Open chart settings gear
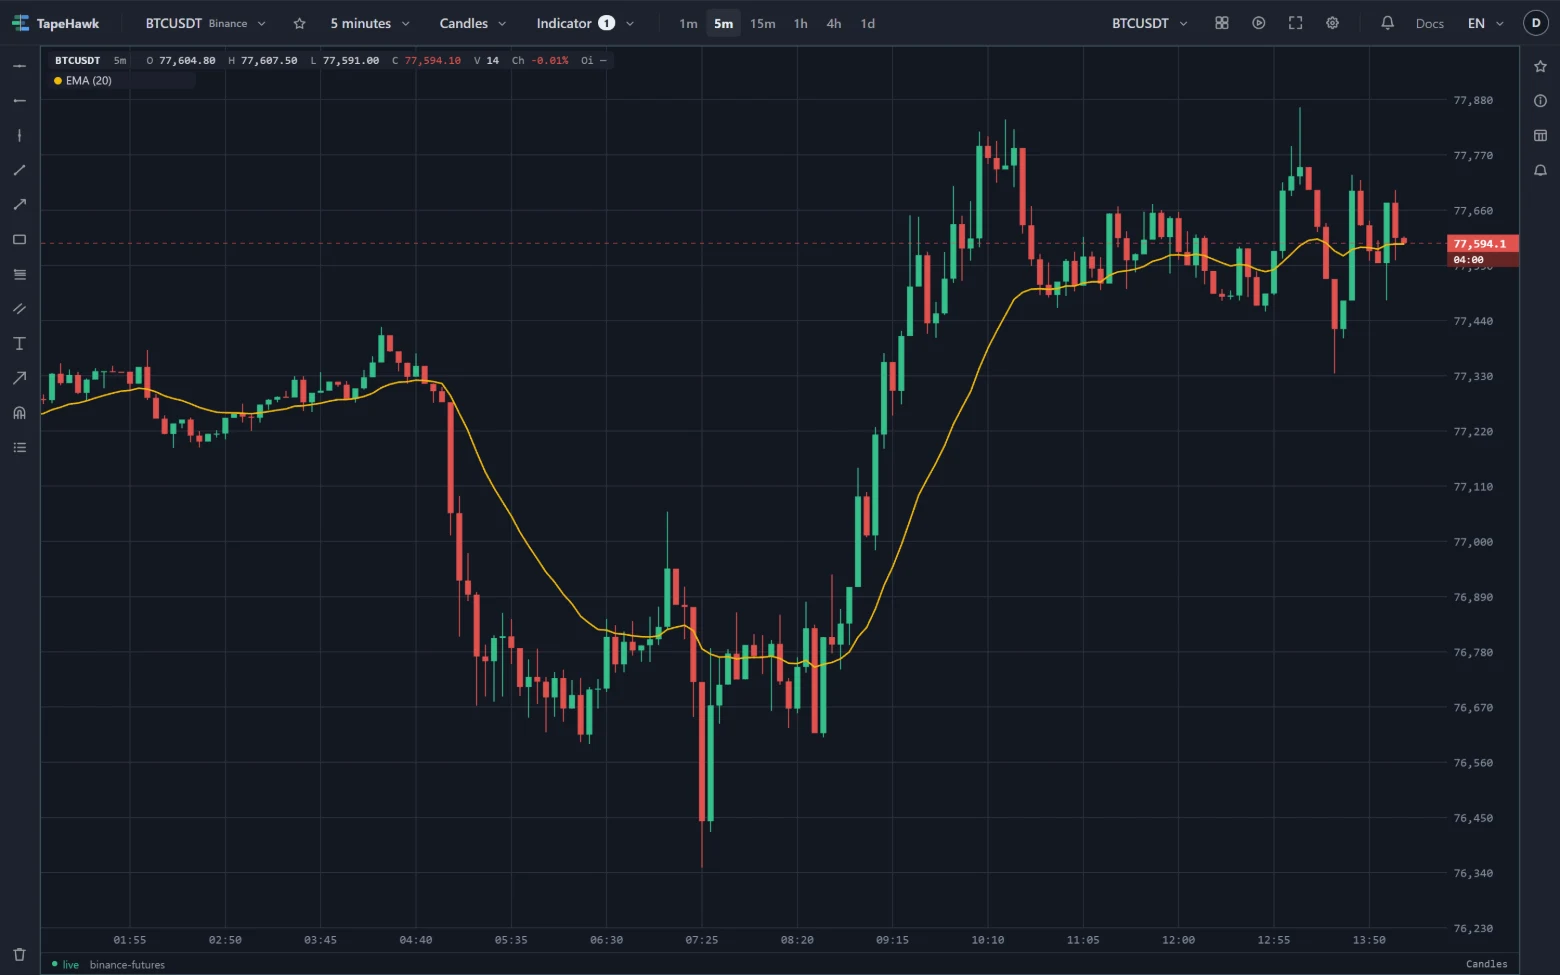The height and width of the screenshot is (975, 1560). [x=1332, y=23]
